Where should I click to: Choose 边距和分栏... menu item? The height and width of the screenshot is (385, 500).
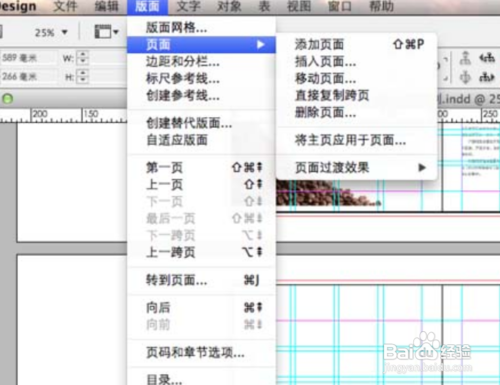[x=201, y=62]
